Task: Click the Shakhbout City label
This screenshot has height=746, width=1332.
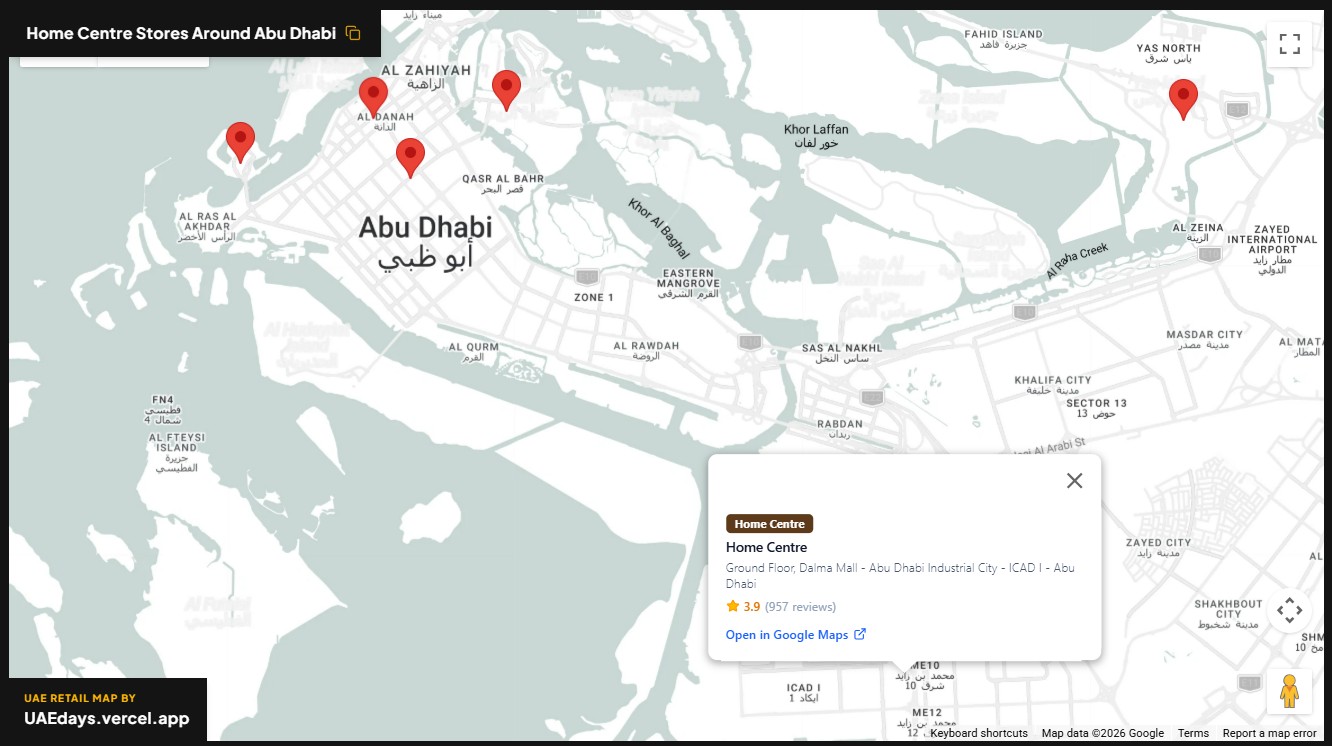Action: (x=1228, y=614)
